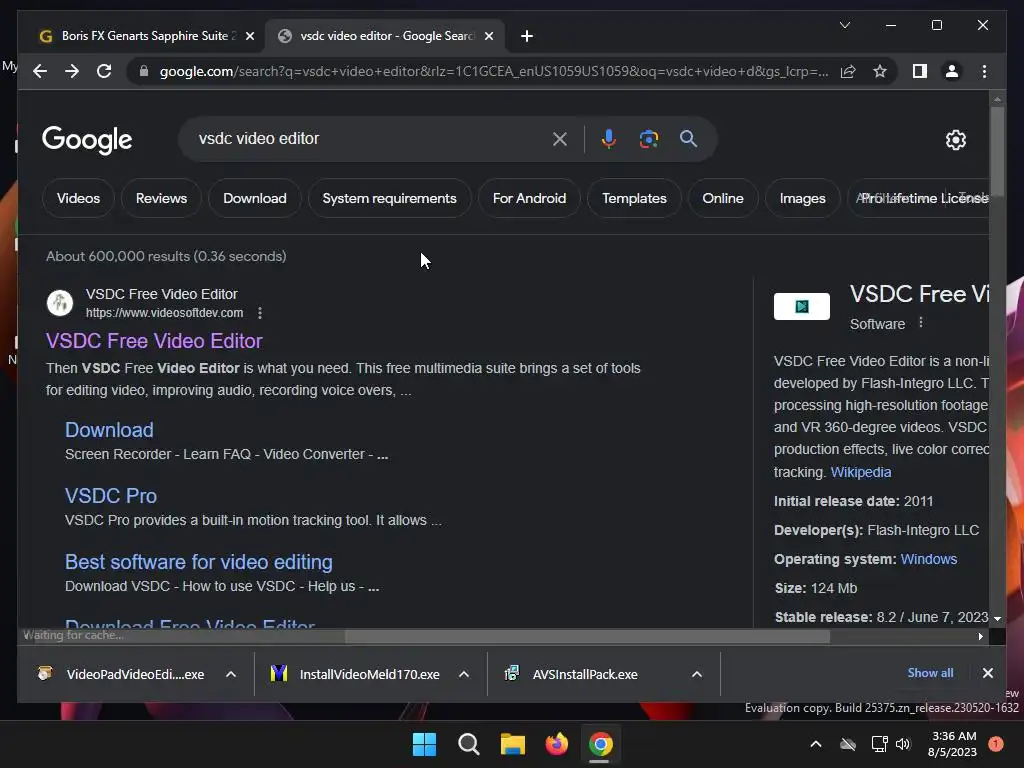This screenshot has width=1024, height=768.
Task: Close the Boris FX Genarts tab
Action: (249, 36)
